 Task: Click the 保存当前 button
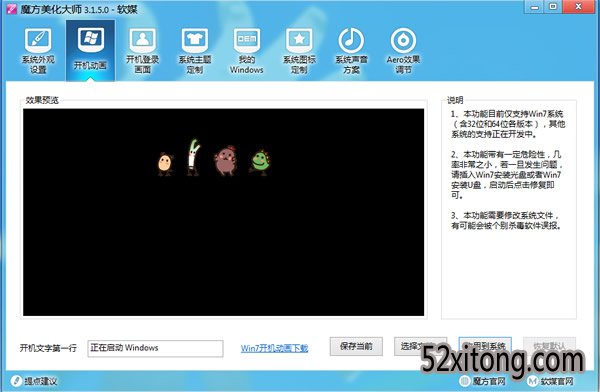pos(356,346)
